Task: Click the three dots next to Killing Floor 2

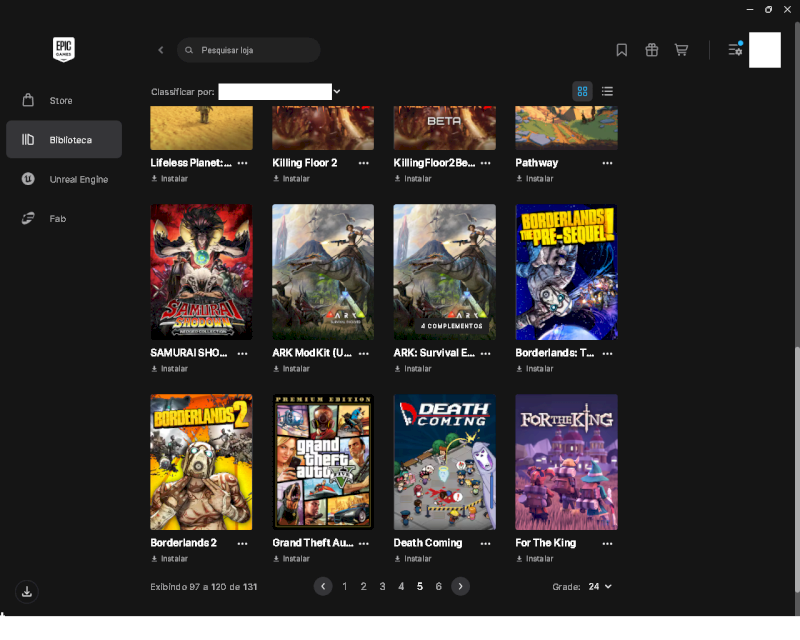Action: click(x=364, y=163)
